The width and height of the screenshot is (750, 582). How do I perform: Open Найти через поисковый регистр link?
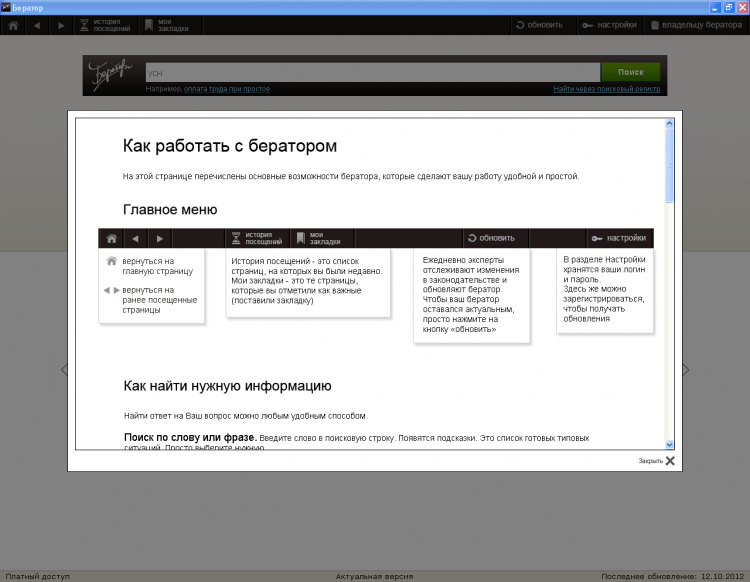coord(607,89)
